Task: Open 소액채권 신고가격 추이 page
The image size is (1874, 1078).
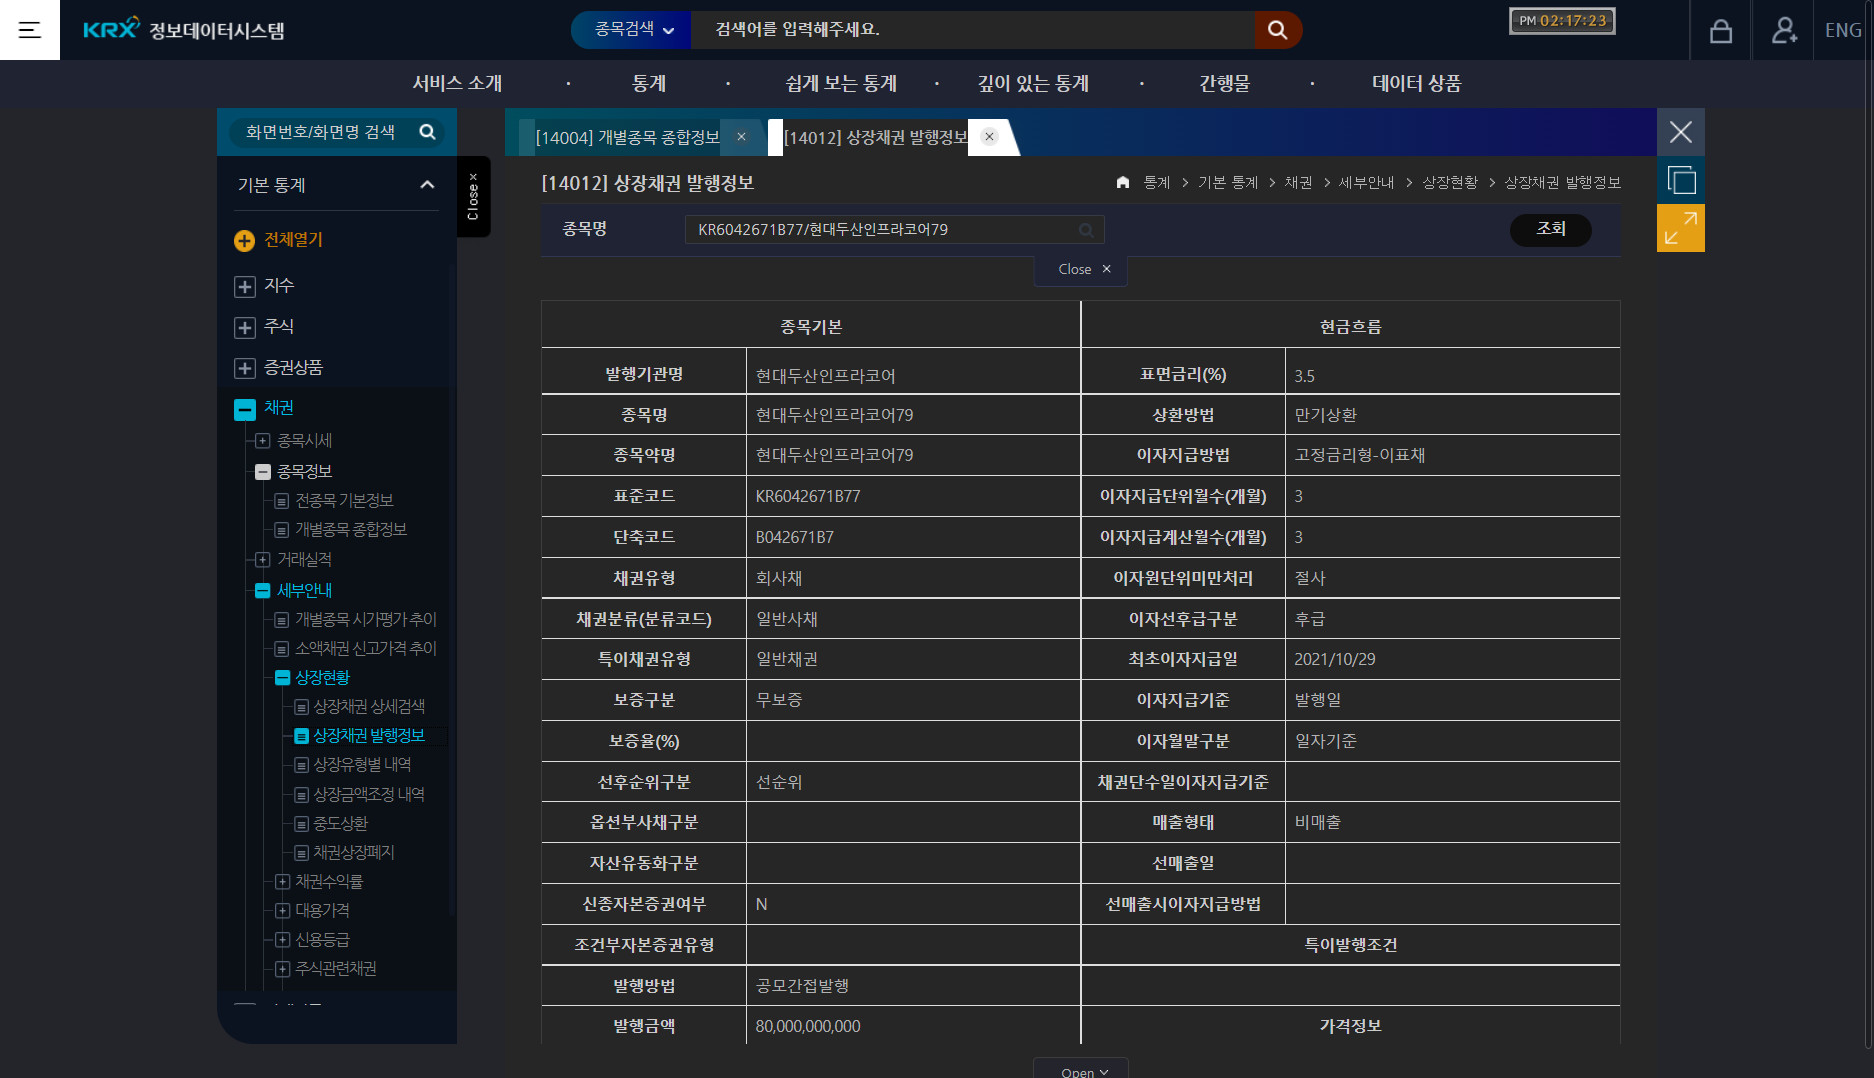Action: [365, 648]
